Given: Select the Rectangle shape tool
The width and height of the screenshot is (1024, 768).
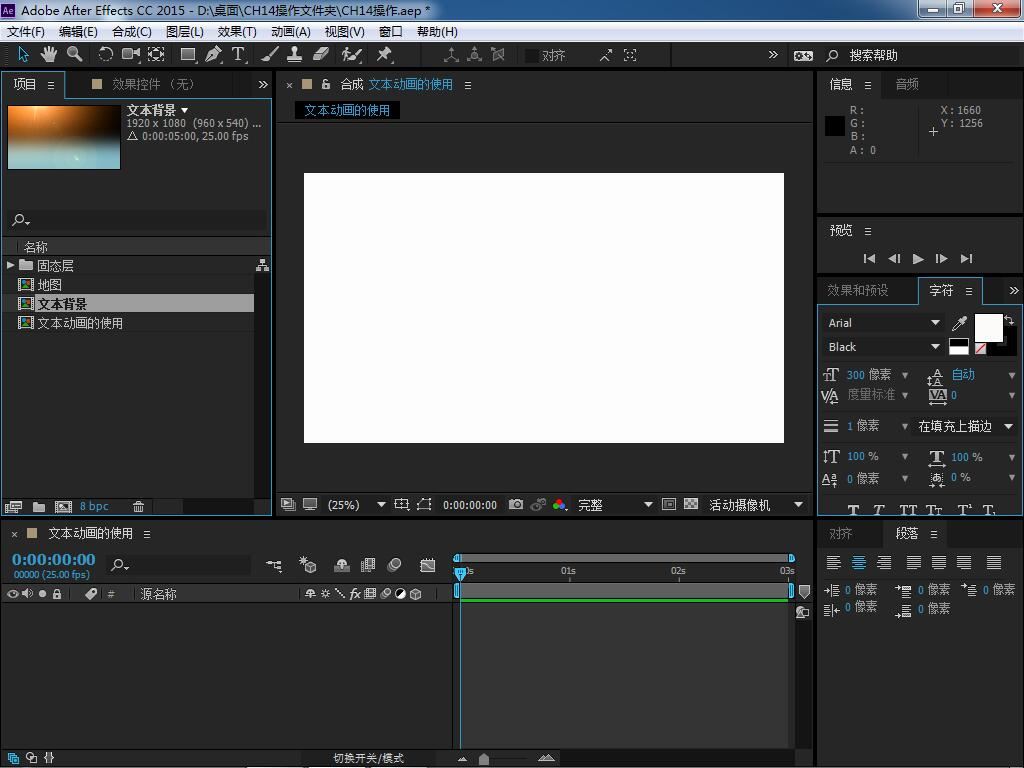Looking at the screenshot, I should (x=188, y=55).
